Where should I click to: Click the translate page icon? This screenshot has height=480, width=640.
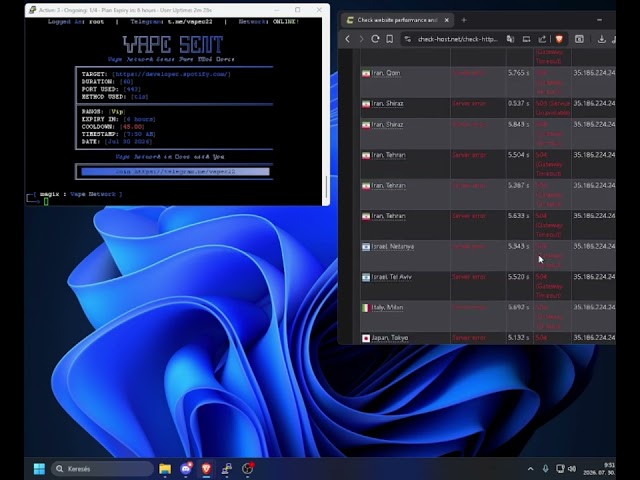[x=510, y=39]
